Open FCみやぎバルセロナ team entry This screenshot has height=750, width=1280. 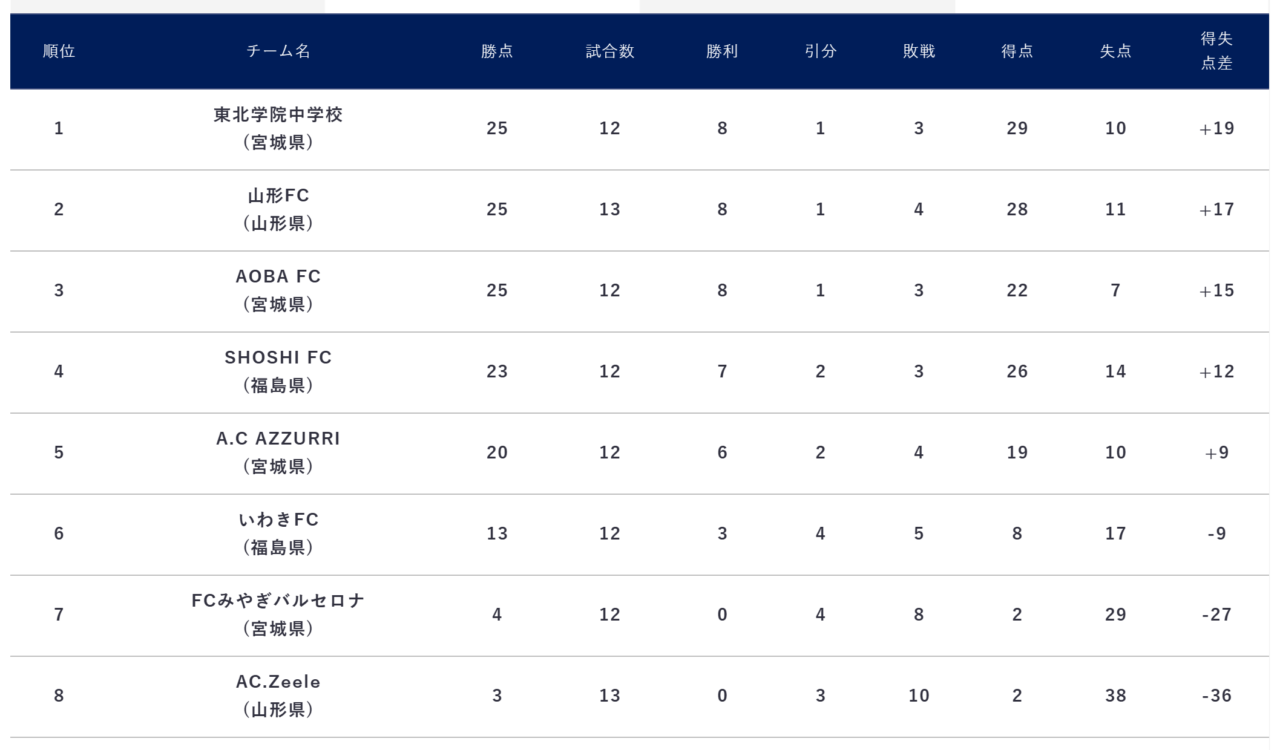278,601
